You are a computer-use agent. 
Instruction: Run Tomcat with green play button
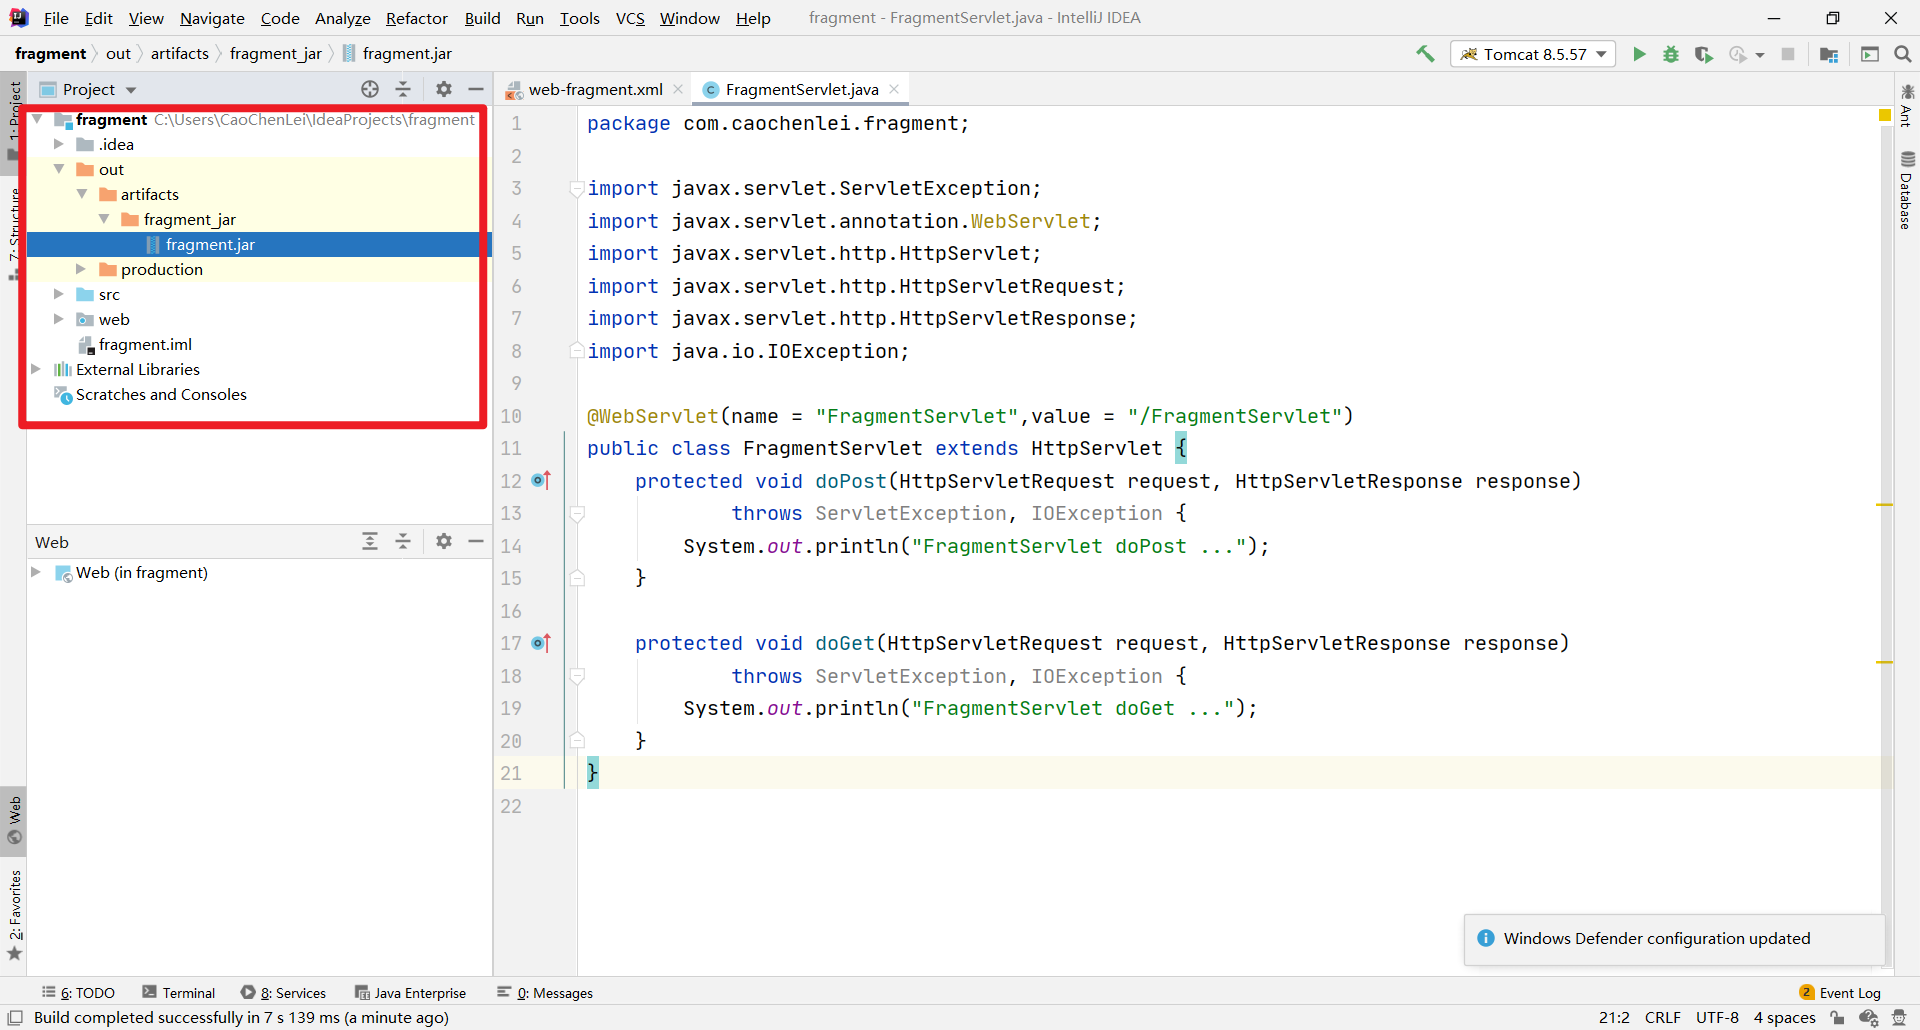(x=1639, y=54)
